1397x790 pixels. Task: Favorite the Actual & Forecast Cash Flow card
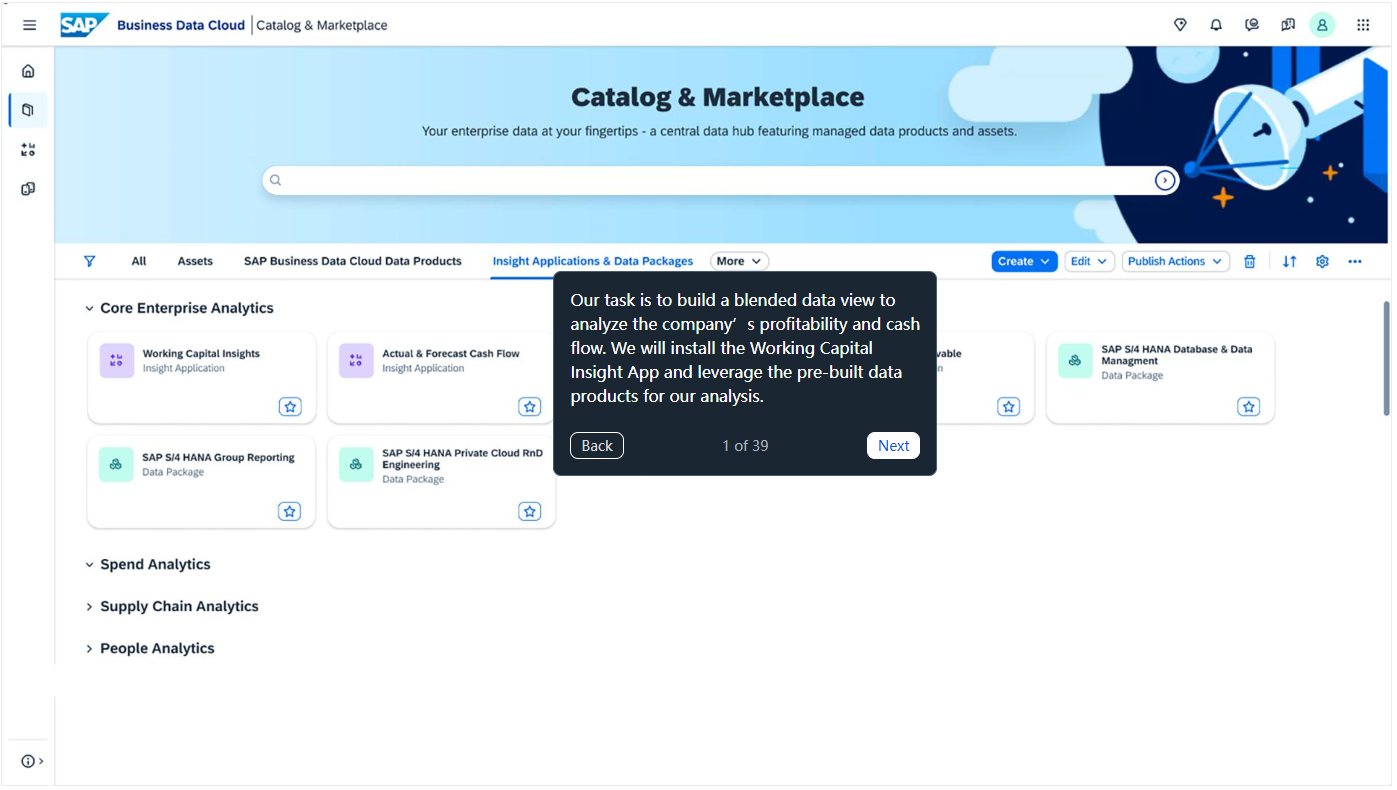point(530,407)
